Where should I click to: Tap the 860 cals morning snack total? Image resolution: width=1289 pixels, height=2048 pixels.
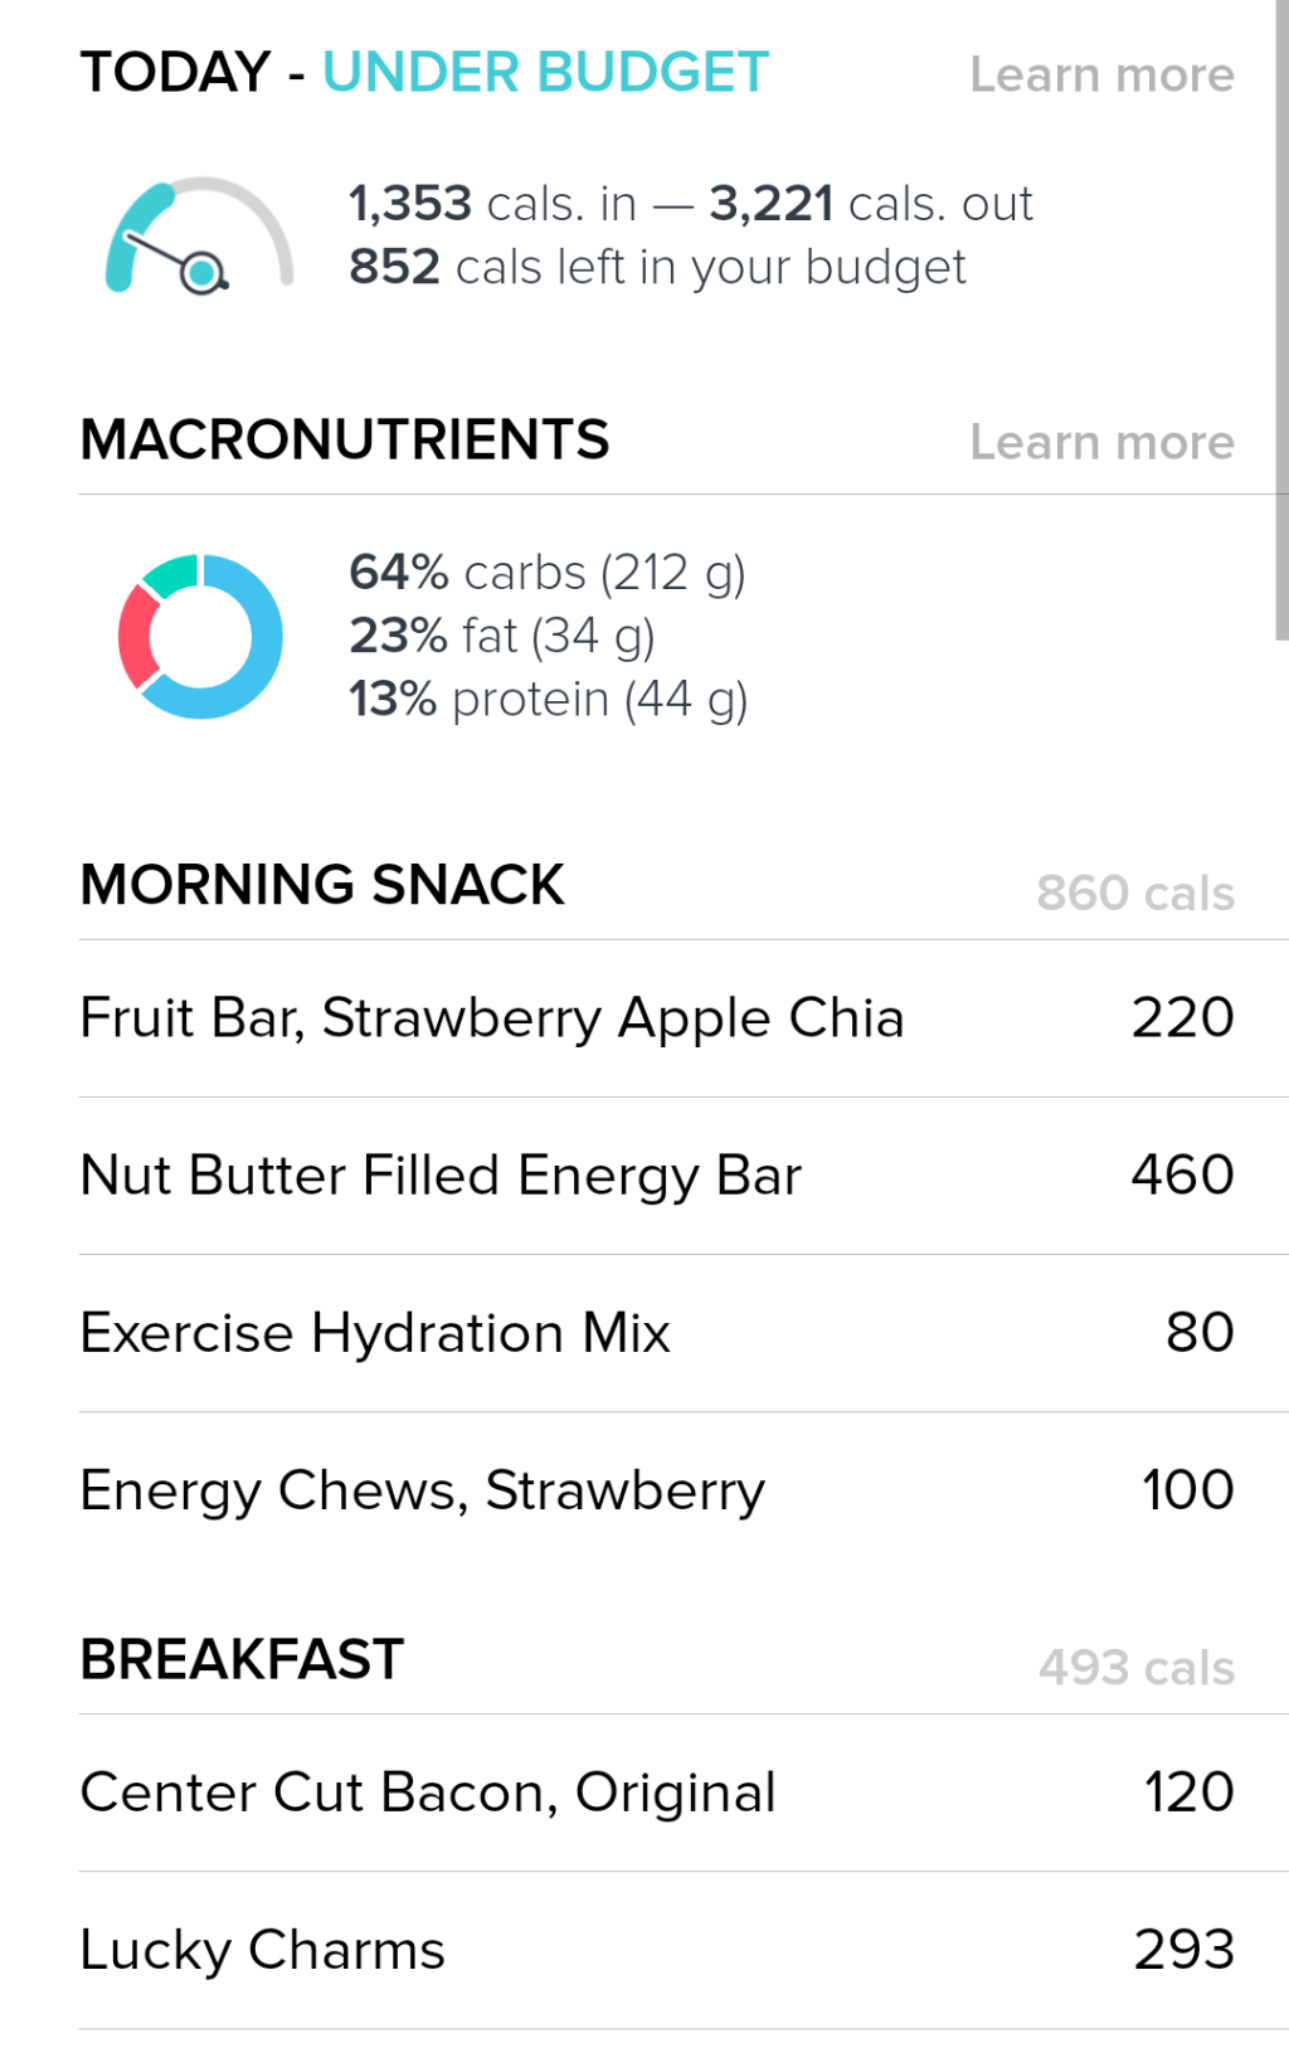pos(1135,892)
